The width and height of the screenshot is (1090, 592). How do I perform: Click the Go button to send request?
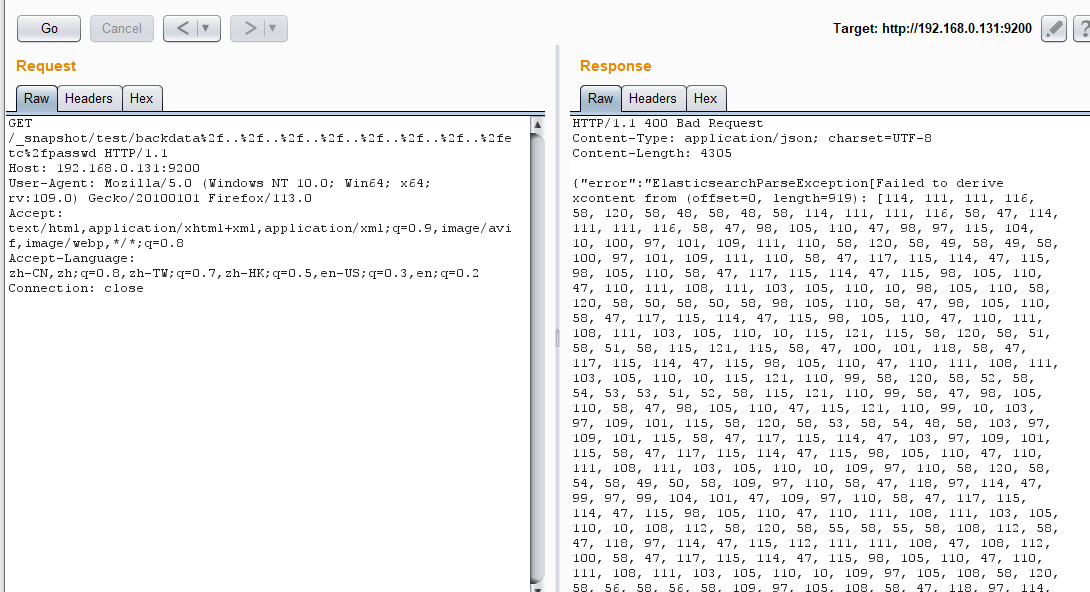(x=49, y=28)
